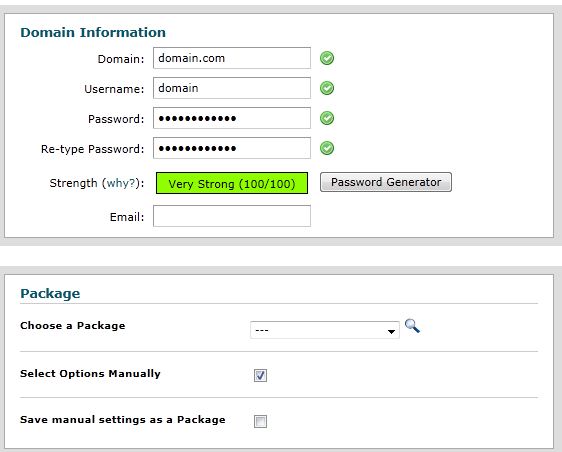Click the green checkmark next to Username
562x452 pixels.
pyautogui.click(x=327, y=88)
